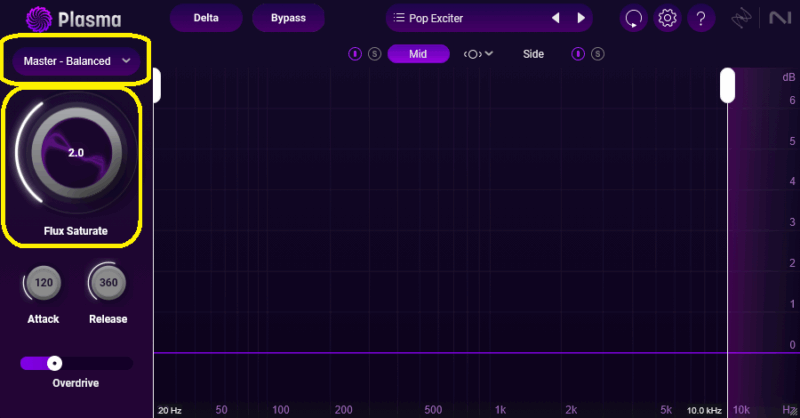Solo the Mid channel
Screen dimensions: 800x418
[x=374, y=54]
